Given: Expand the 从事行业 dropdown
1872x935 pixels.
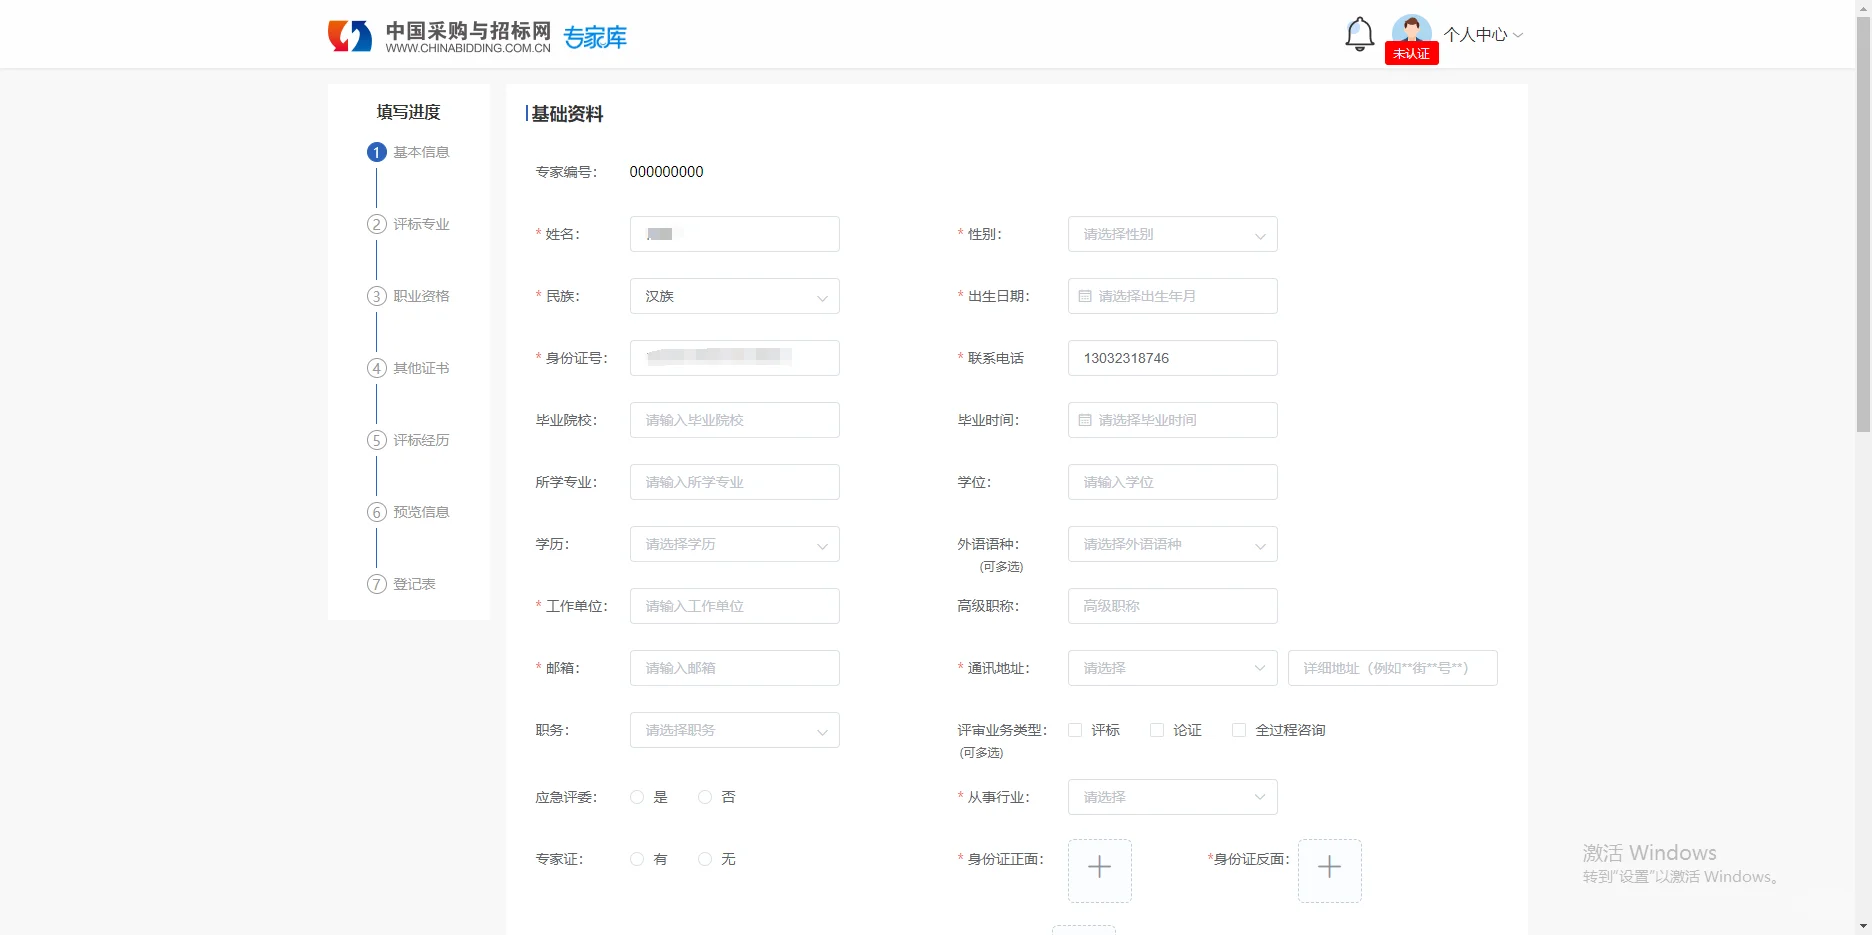Looking at the screenshot, I should [x=1171, y=797].
